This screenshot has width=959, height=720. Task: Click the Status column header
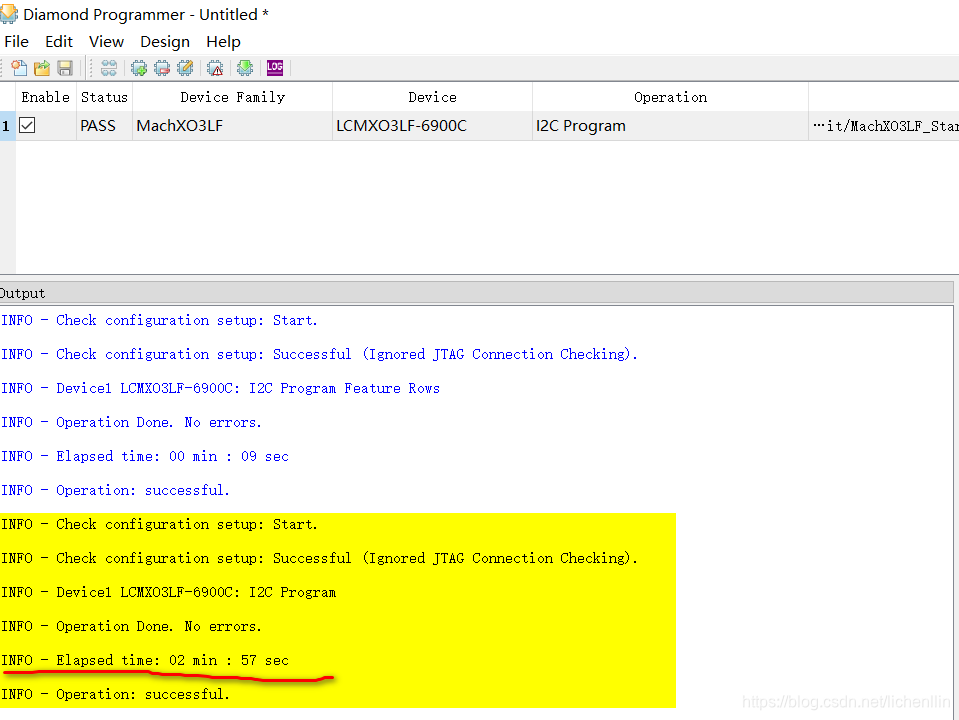105,97
